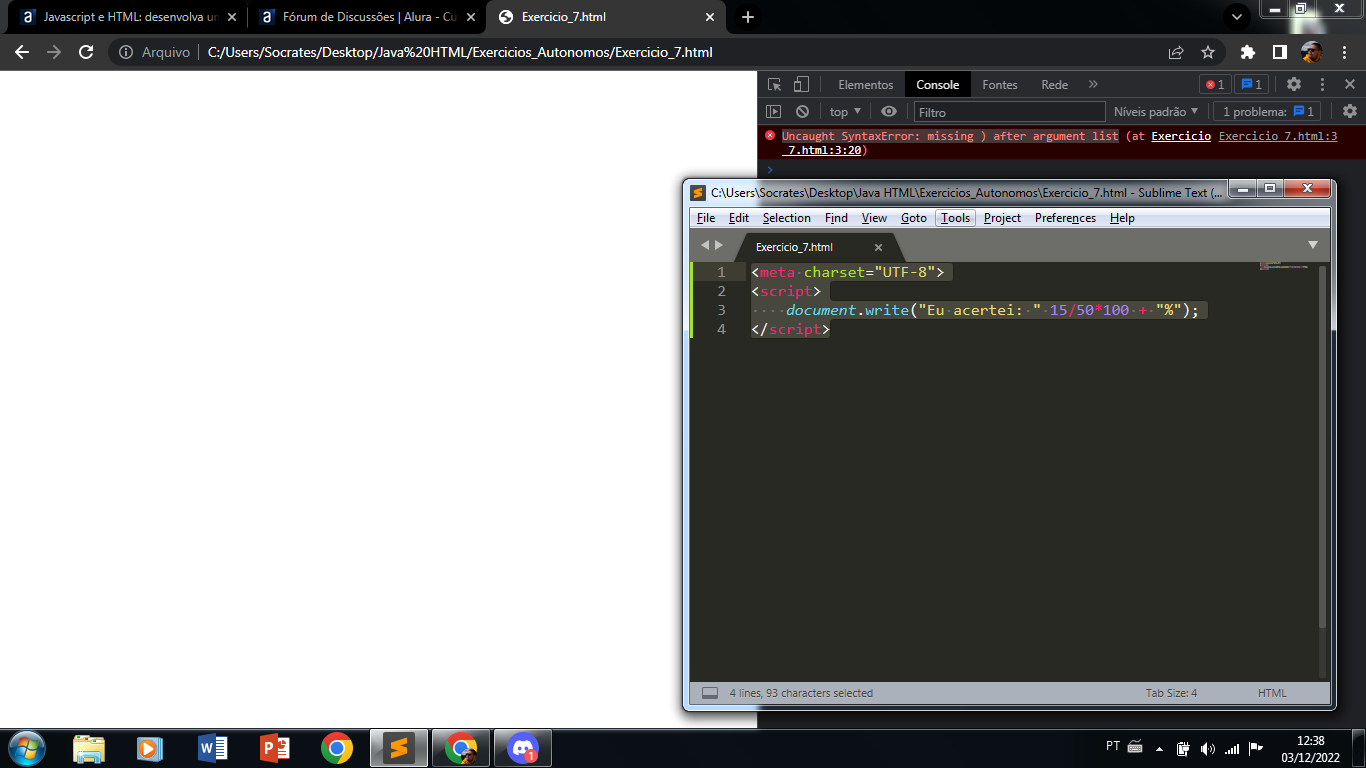Screen dimensions: 1366x768
Task: Close the Exercicio_7.html Sublime tab
Action: click(879, 247)
